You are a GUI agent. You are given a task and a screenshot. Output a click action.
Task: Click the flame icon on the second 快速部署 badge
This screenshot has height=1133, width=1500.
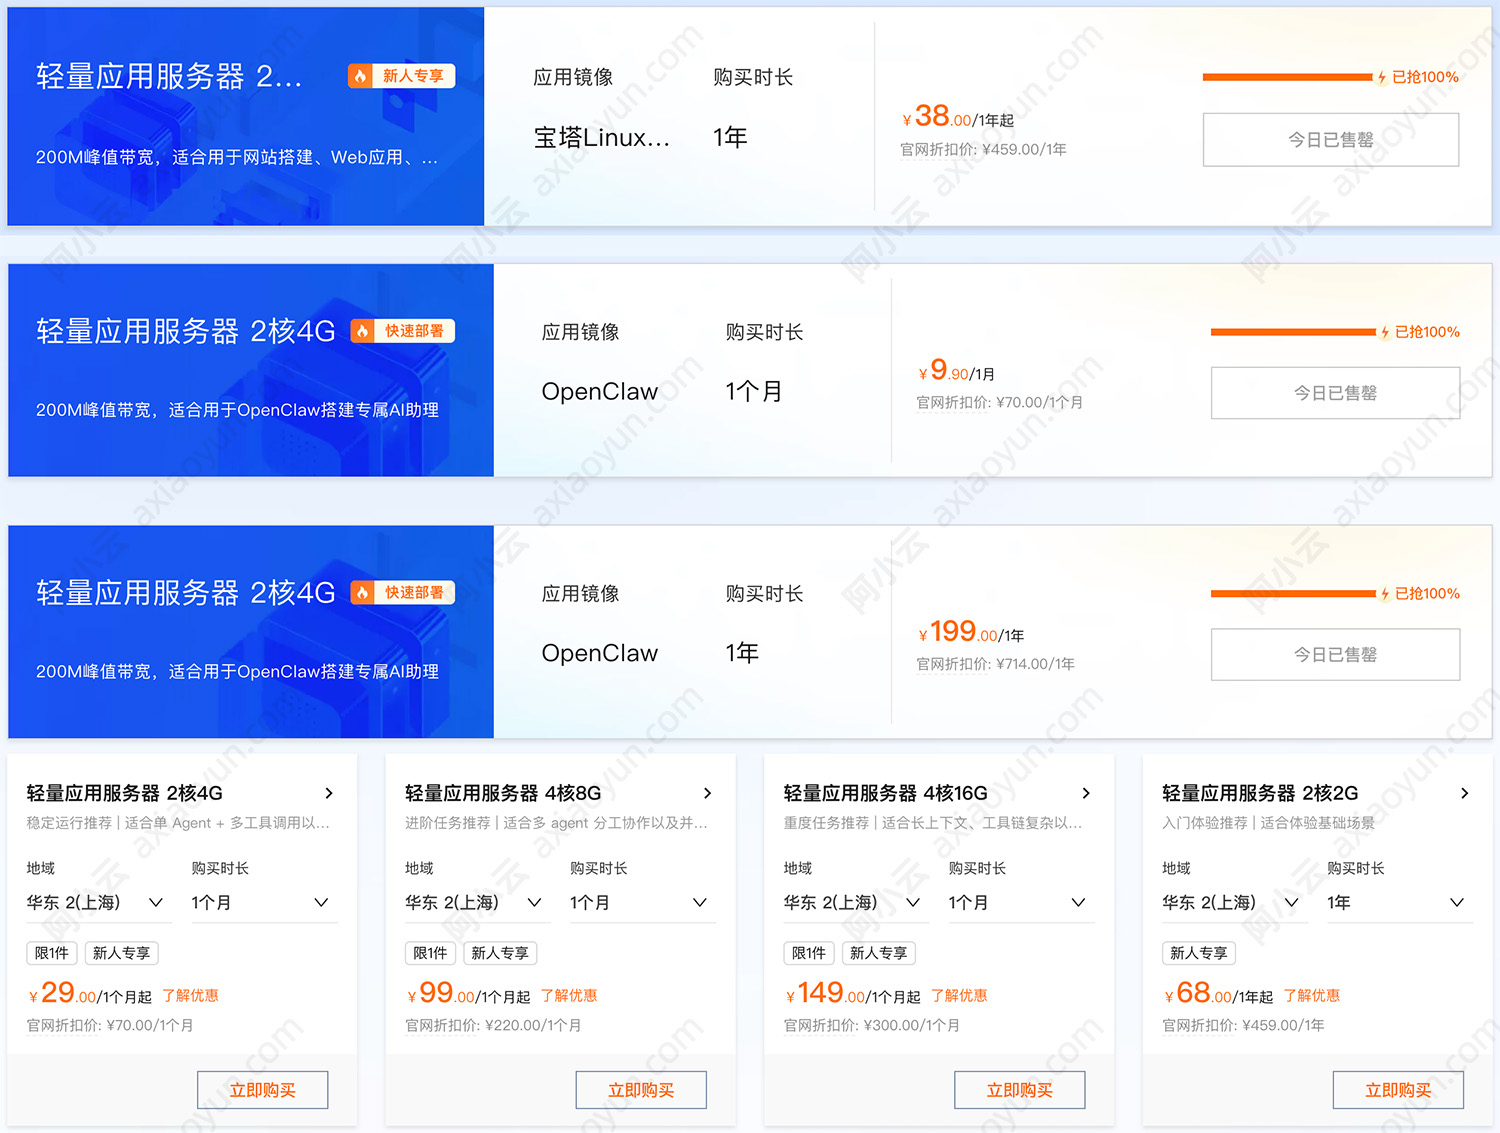[362, 592]
